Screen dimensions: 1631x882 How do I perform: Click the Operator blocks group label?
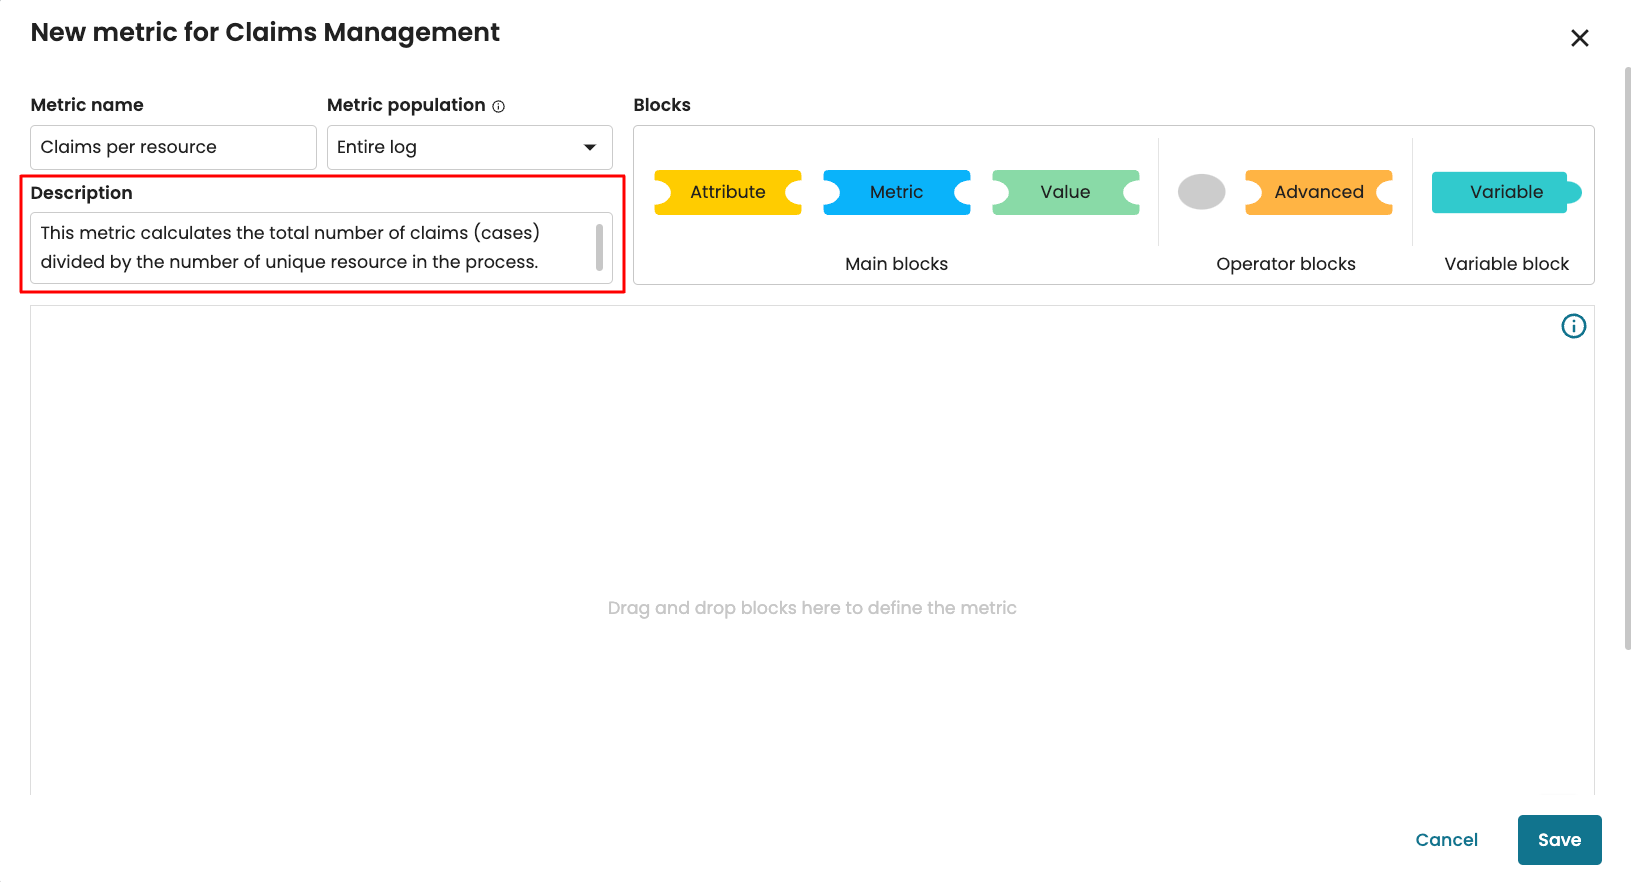[x=1285, y=264]
